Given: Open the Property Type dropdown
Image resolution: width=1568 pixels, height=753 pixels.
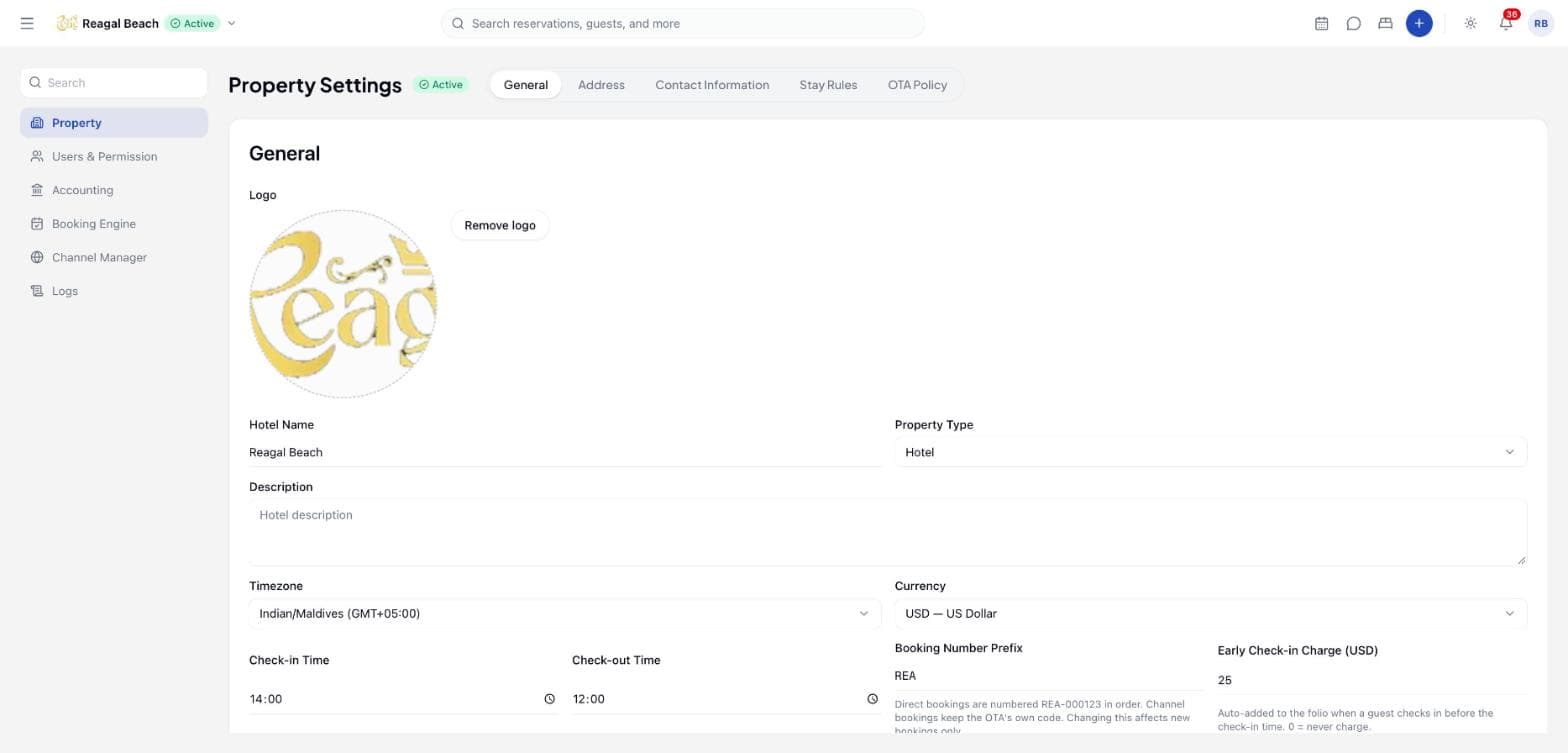Looking at the screenshot, I should [x=1210, y=452].
